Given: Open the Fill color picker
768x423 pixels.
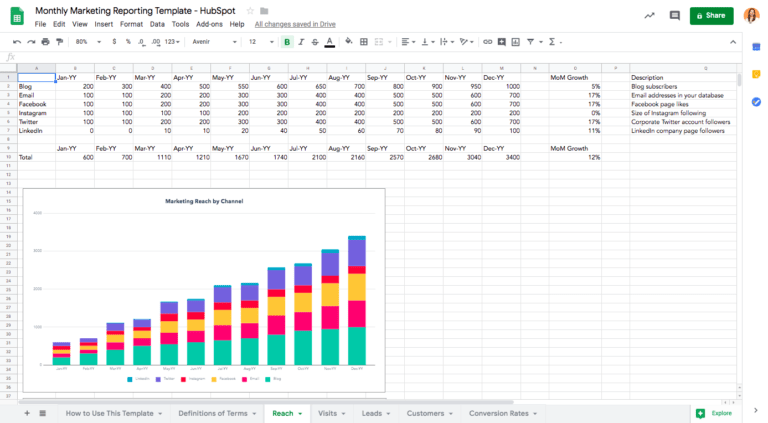Looking at the screenshot, I should point(348,42).
